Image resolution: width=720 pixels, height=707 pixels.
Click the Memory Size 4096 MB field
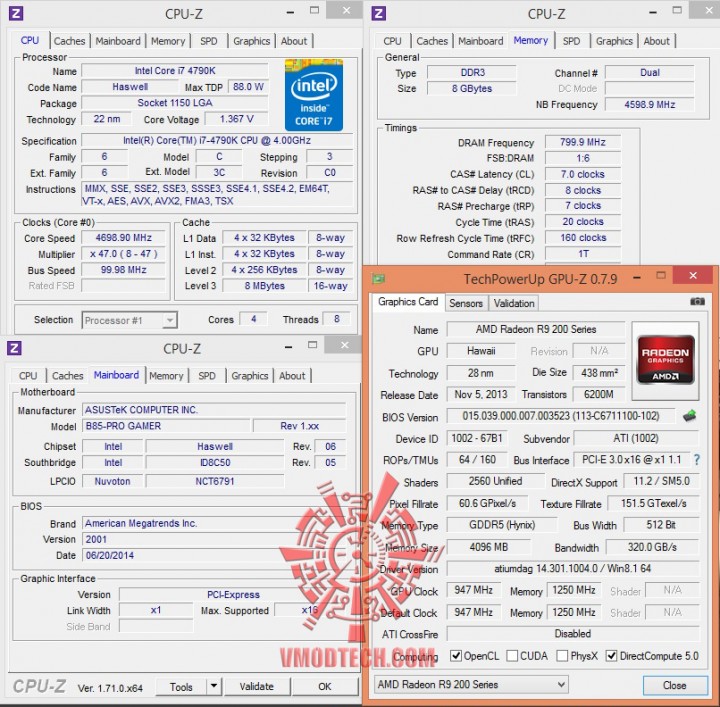pos(489,547)
